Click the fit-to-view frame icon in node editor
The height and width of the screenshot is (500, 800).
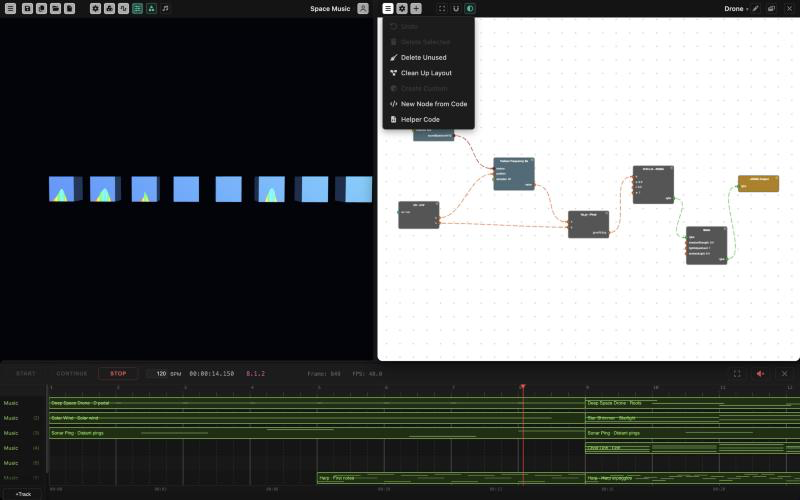442,9
